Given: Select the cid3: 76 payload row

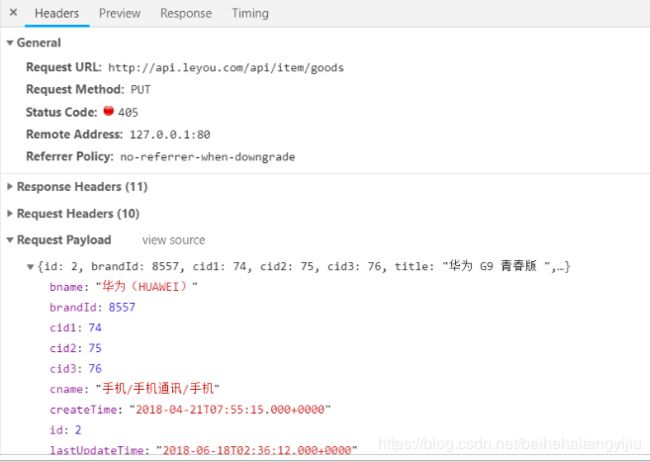Looking at the screenshot, I should [75, 368].
